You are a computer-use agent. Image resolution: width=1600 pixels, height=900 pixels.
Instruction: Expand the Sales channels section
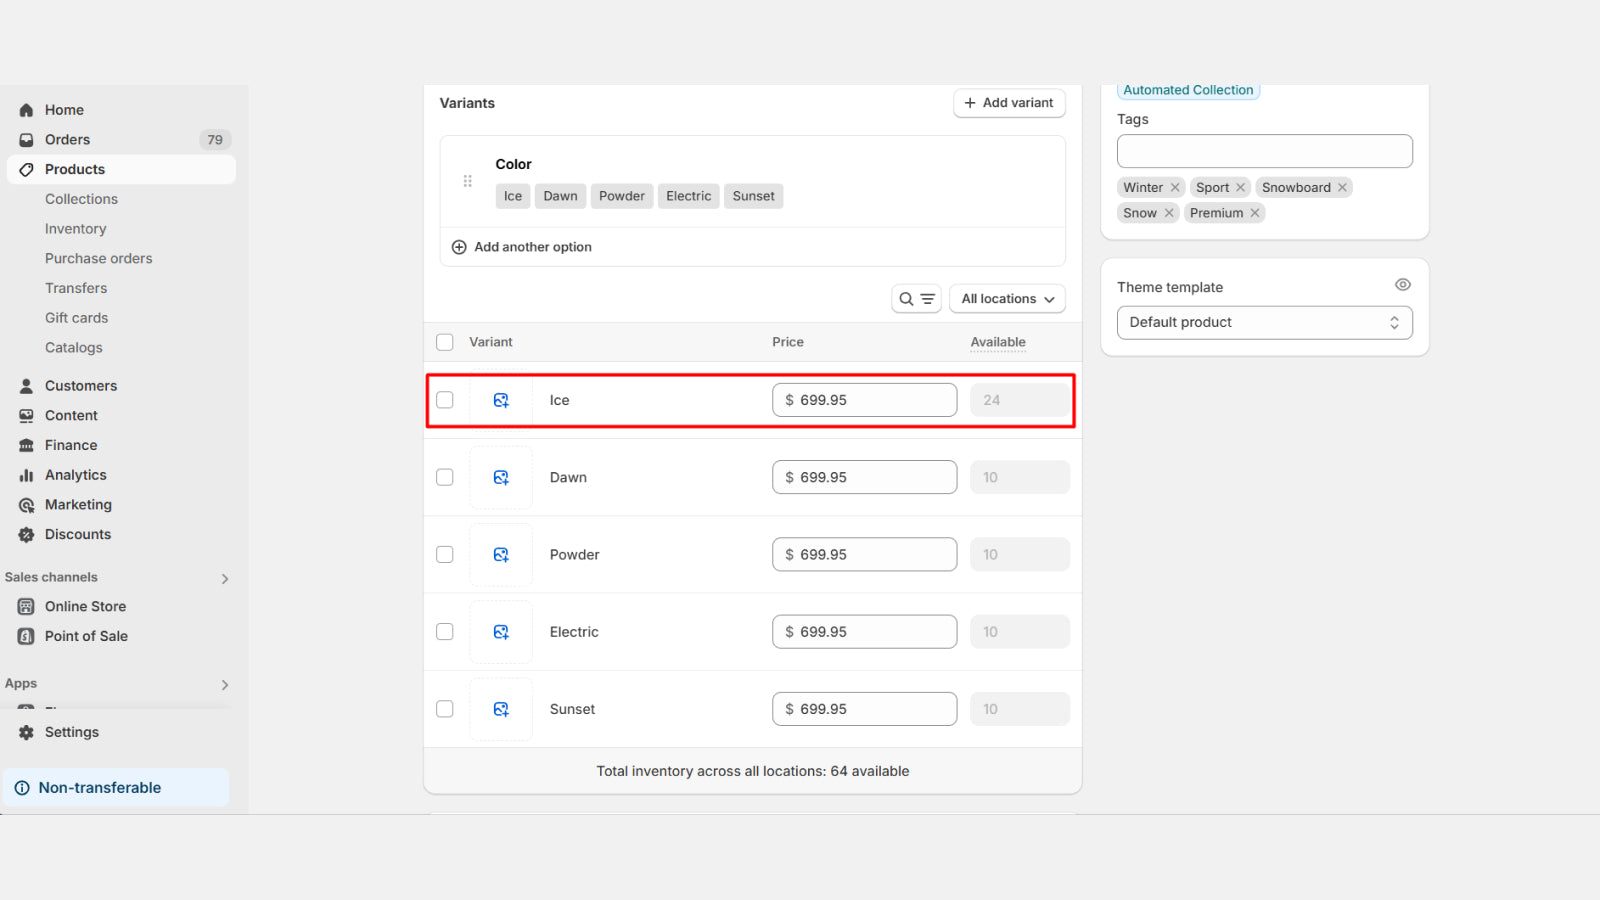224,578
